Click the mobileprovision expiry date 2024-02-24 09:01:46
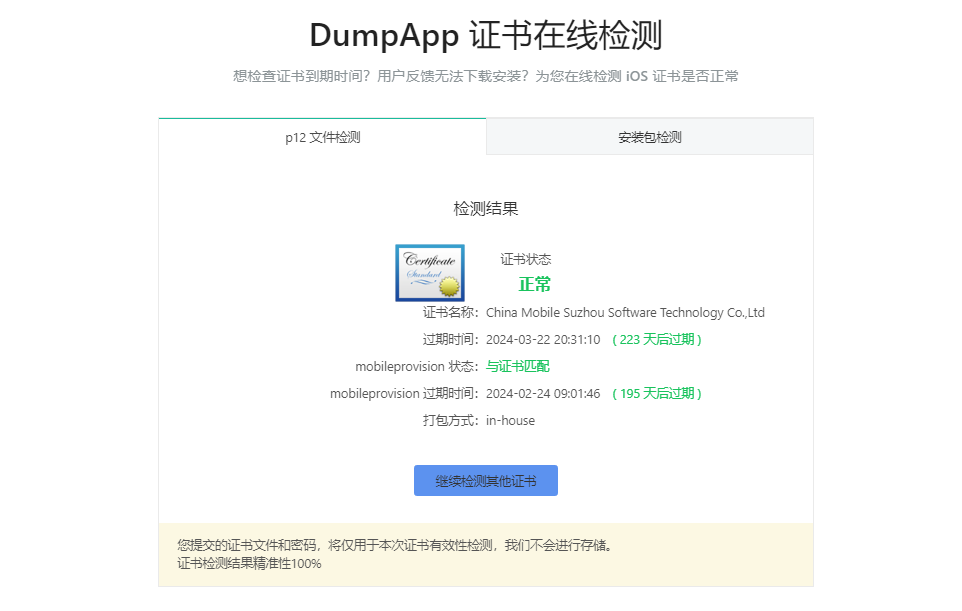Screen dimensions: 962x611 [x=543, y=394]
